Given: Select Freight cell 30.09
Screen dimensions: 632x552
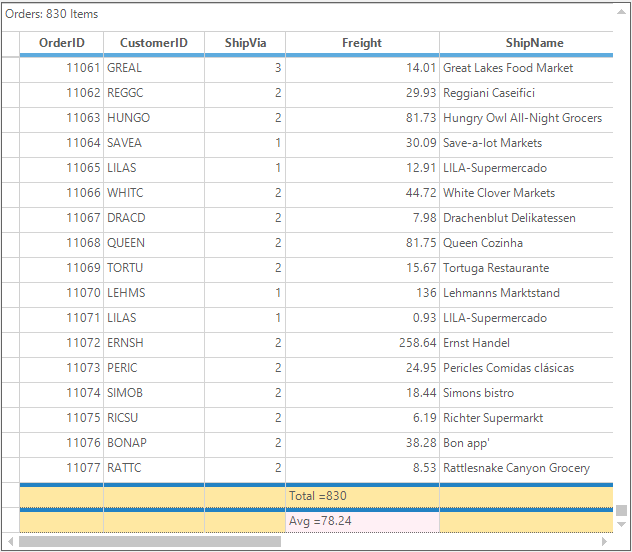Looking at the screenshot, I should tap(362, 145).
